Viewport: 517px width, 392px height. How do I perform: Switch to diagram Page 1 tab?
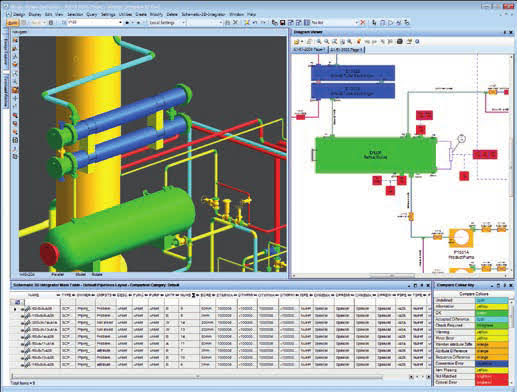309,49
